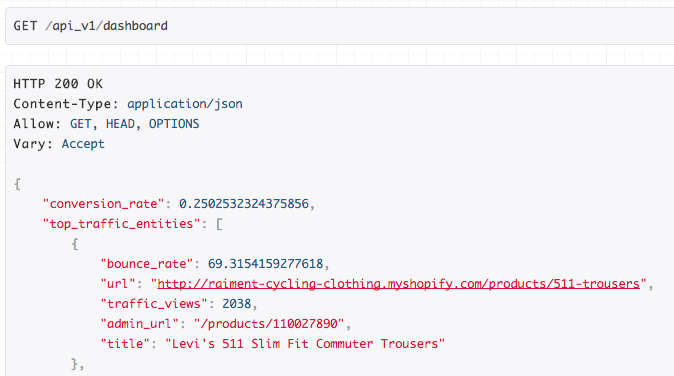
Task: Select the HEAD method in the Allow header
Action: (120, 124)
